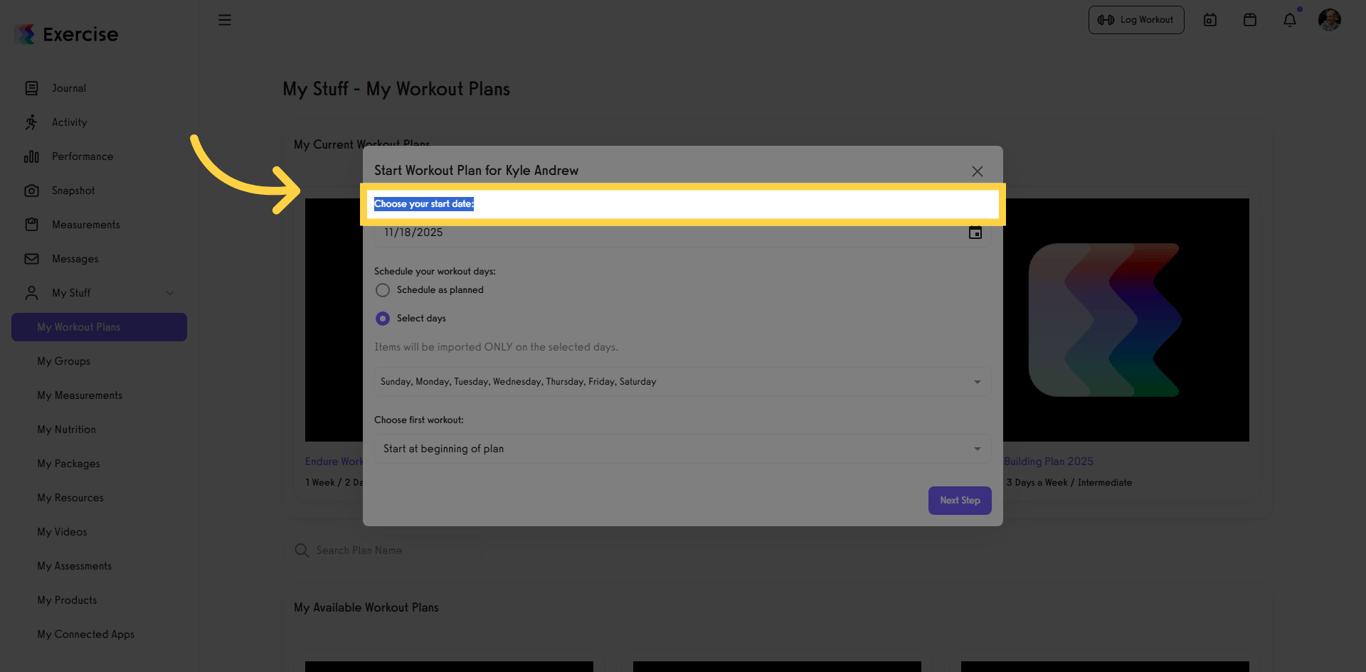Open the date picker calendar icon

pos(975,232)
